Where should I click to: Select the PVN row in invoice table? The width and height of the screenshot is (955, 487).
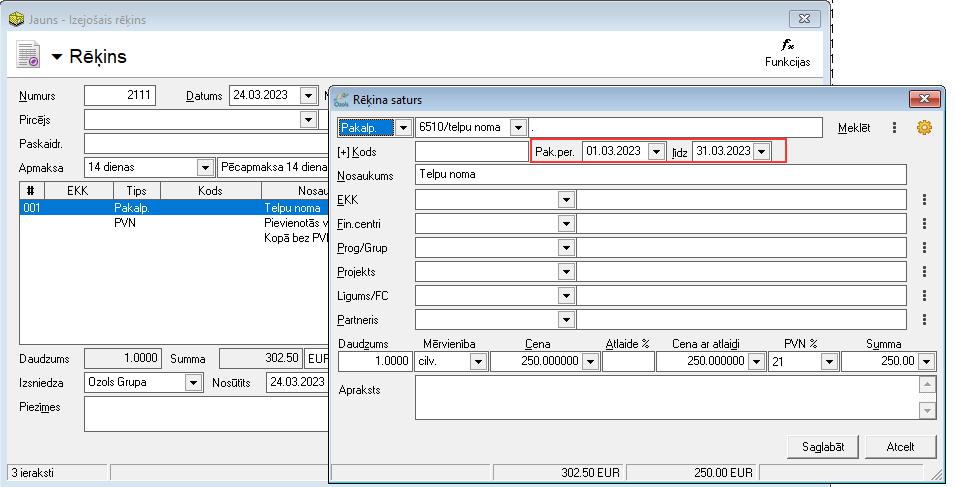[174, 223]
